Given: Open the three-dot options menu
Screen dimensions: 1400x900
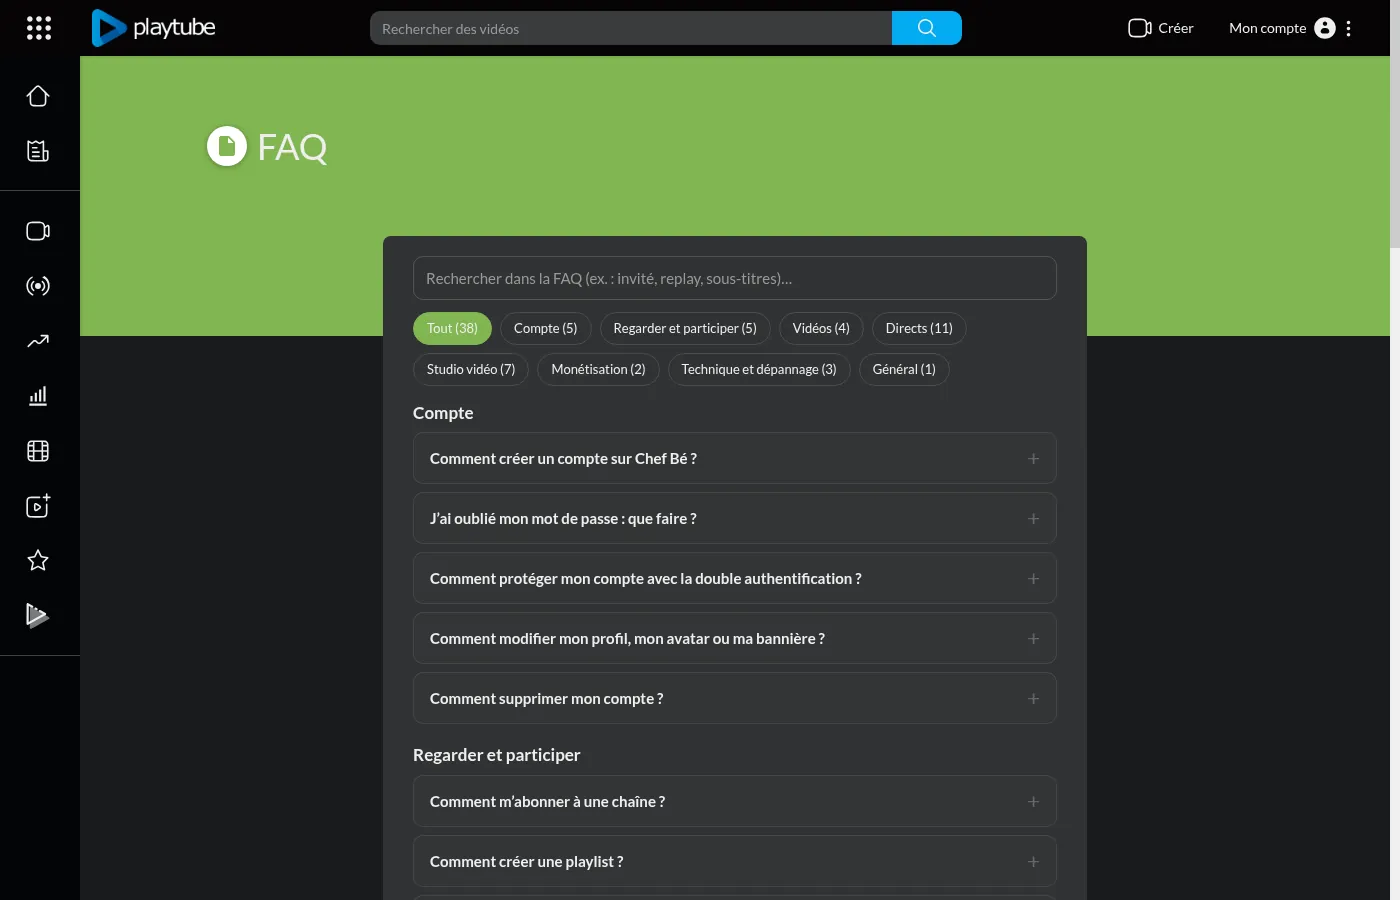Looking at the screenshot, I should click(x=1349, y=28).
